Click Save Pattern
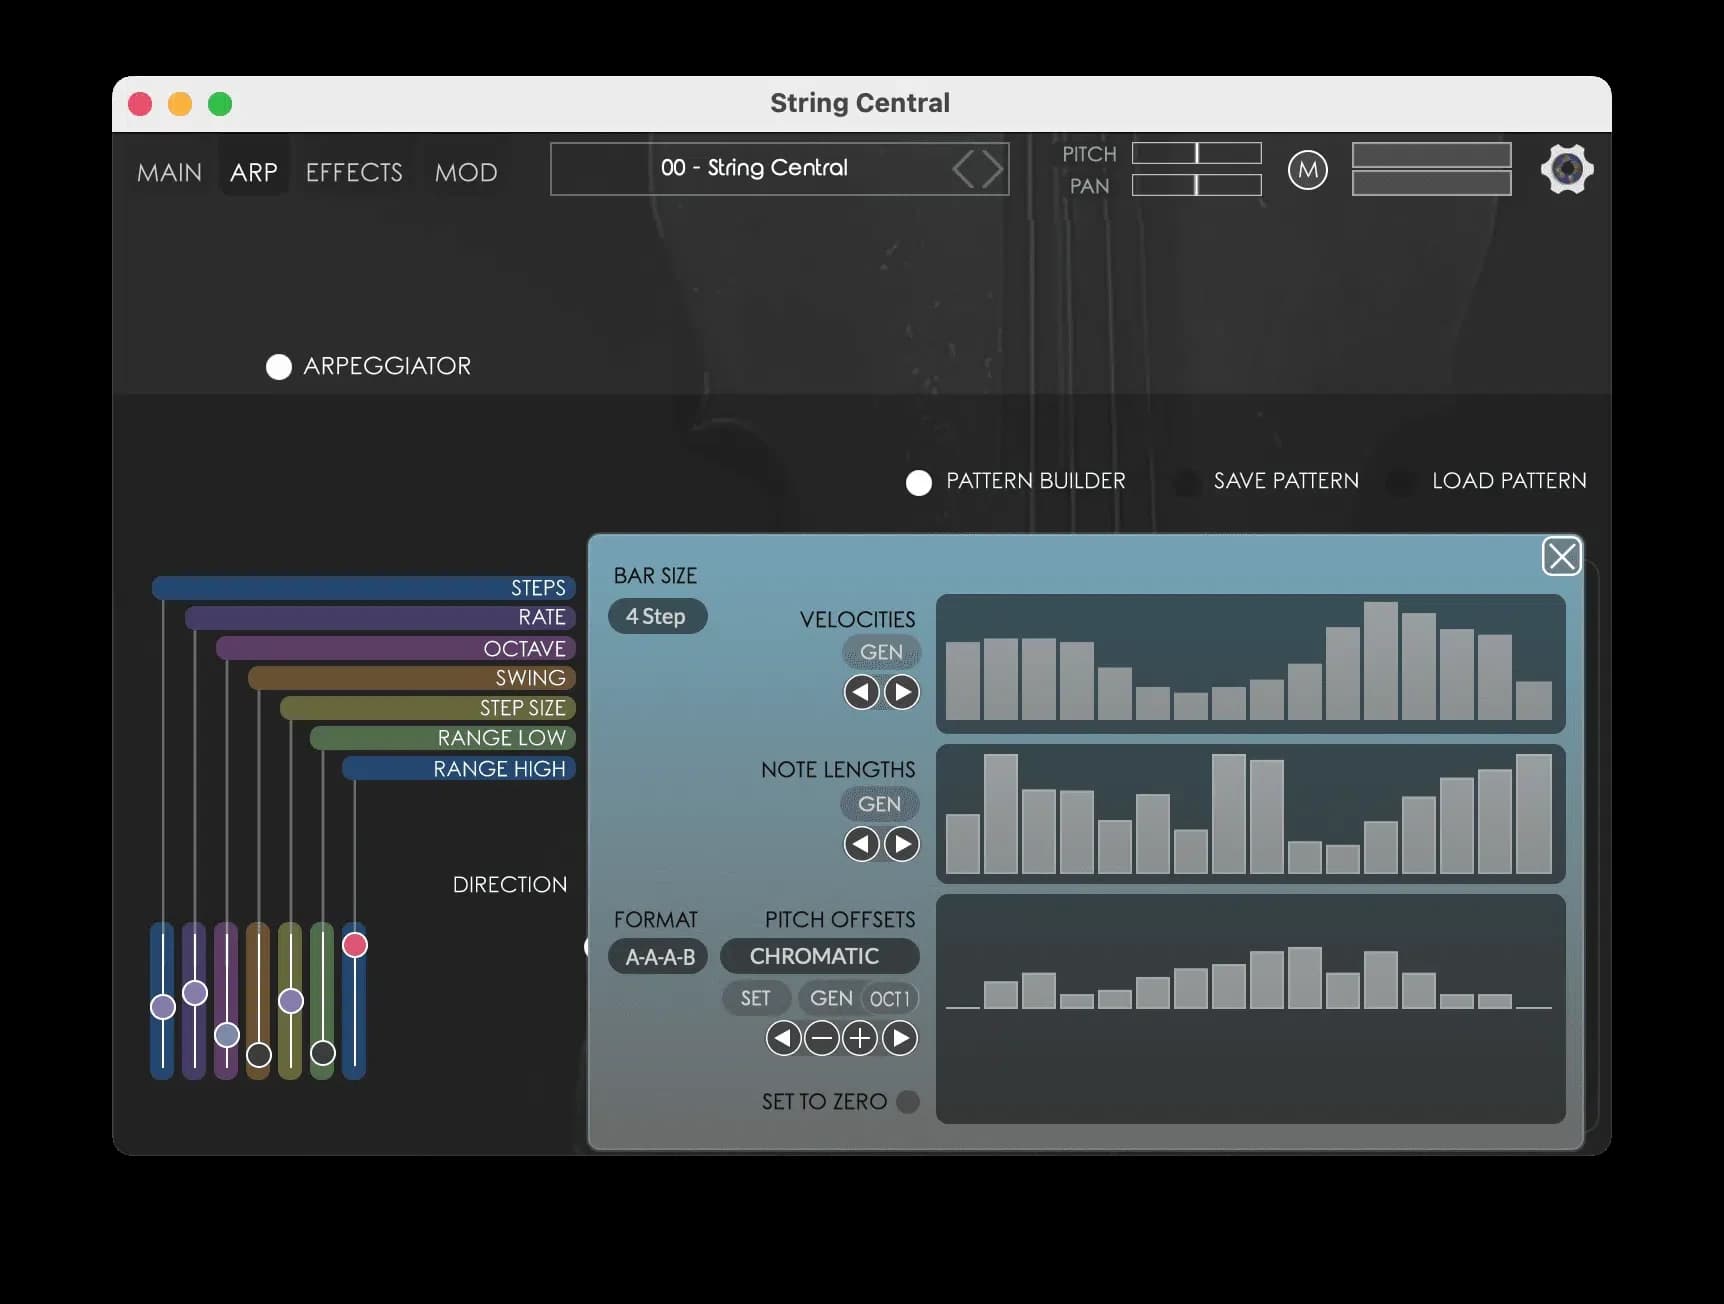The height and width of the screenshot is (1304, 1724). tap(1285, 481)
